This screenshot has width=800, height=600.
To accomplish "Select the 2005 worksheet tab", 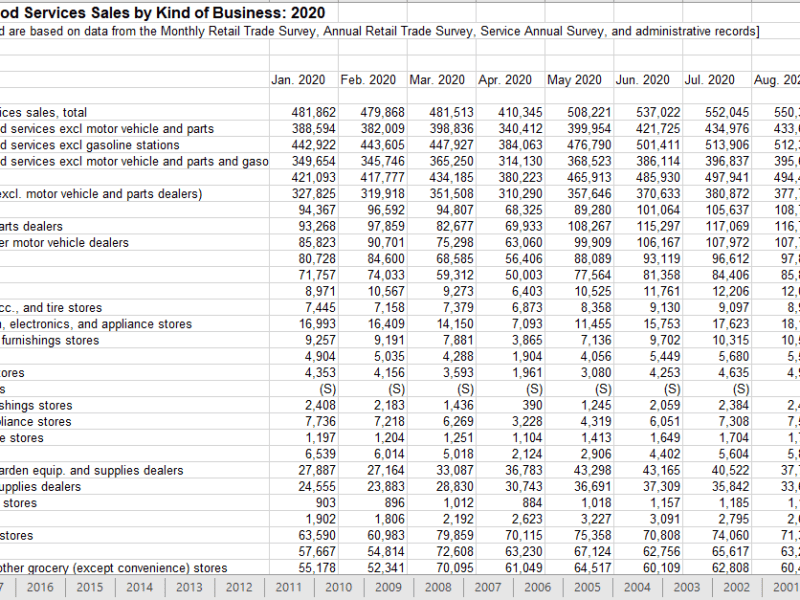I will pyautogui.click(x=586, y=588).
